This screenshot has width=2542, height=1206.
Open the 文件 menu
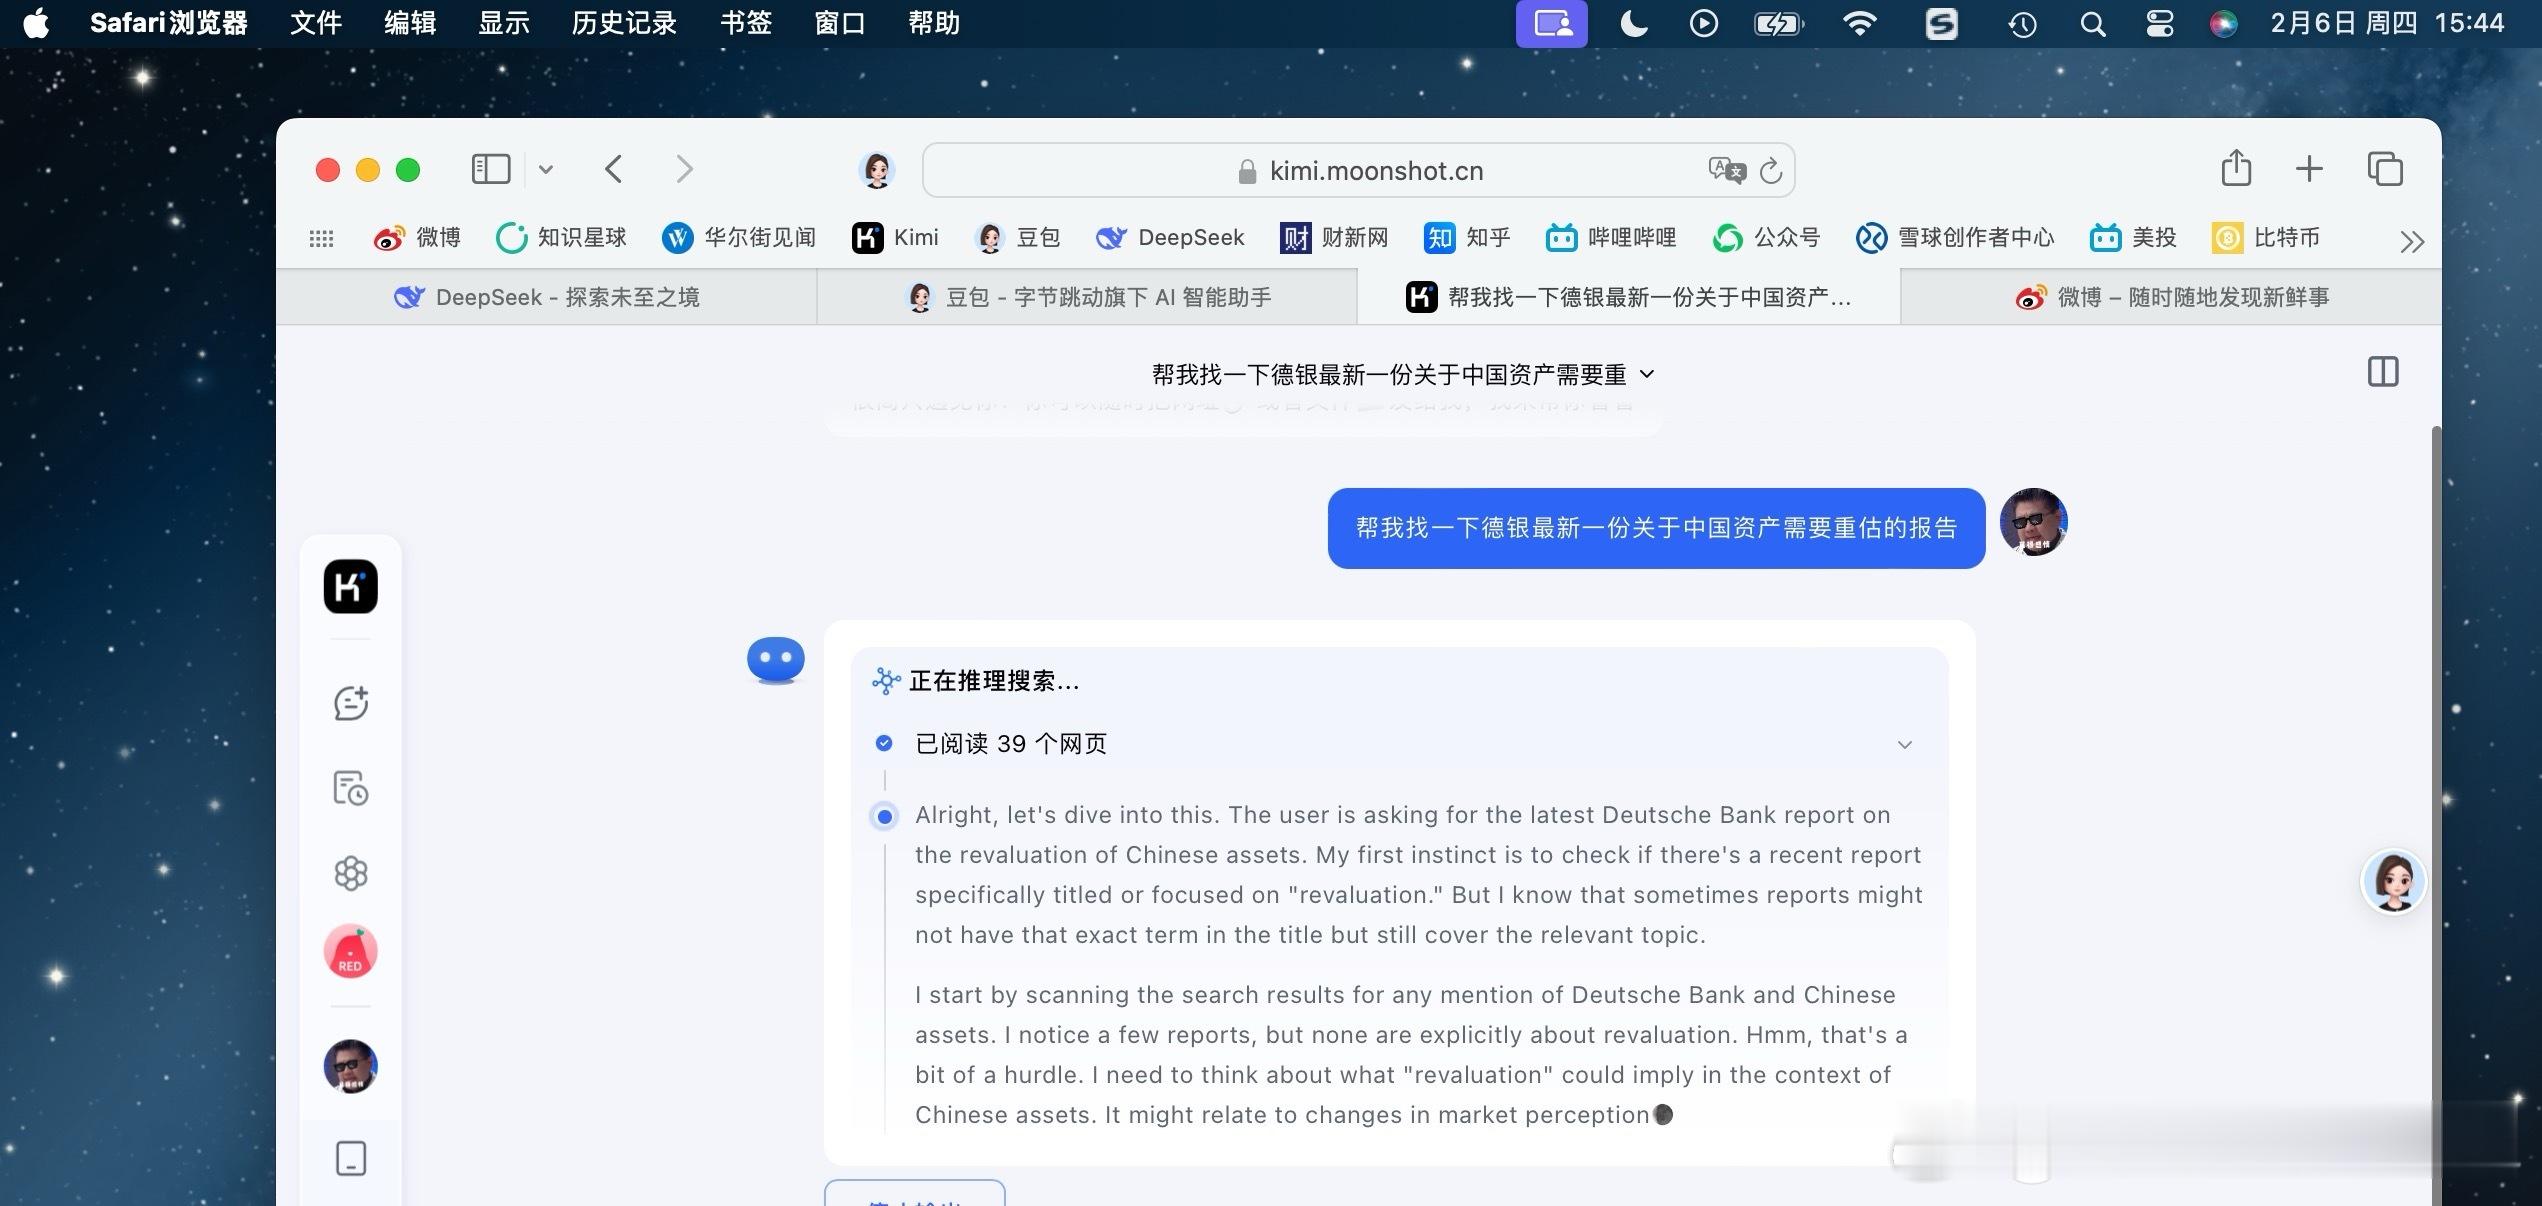tap(316, 23)
